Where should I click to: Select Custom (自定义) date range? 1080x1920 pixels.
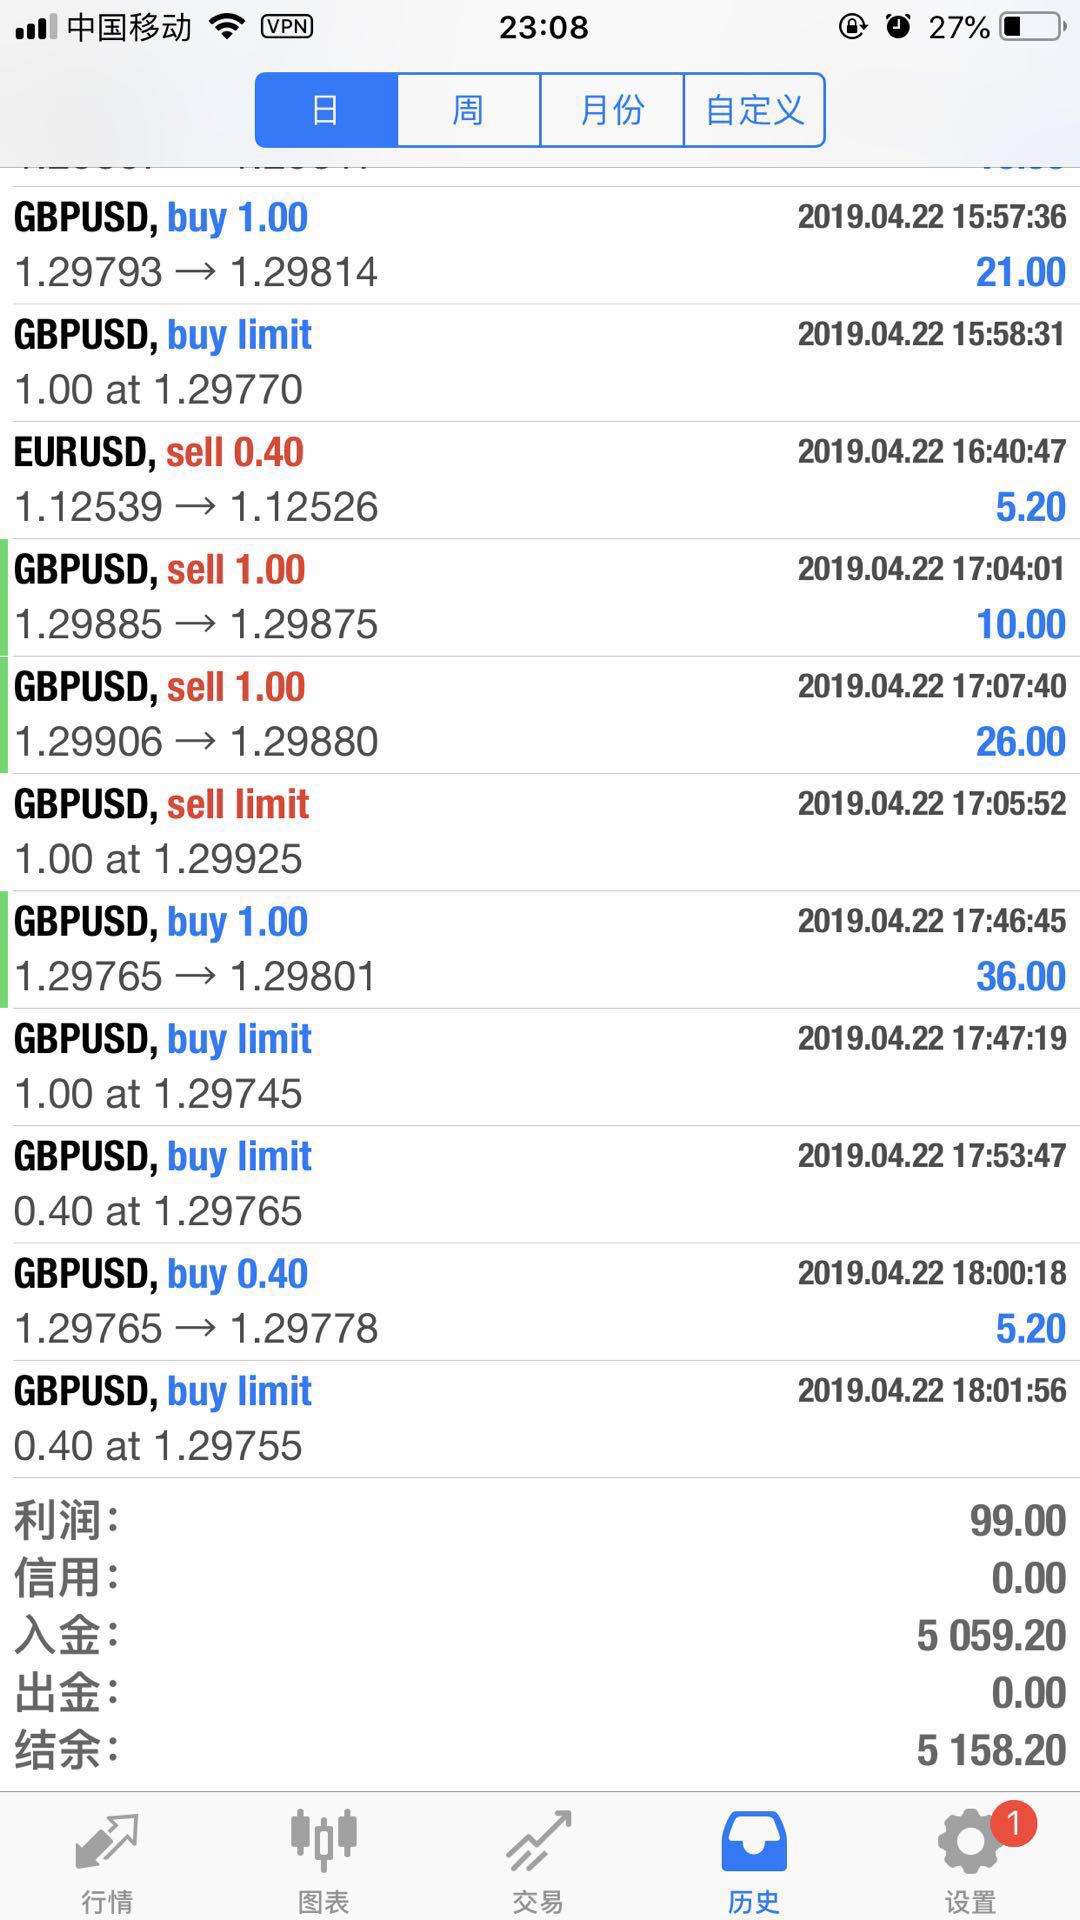[x=754, y=110]
